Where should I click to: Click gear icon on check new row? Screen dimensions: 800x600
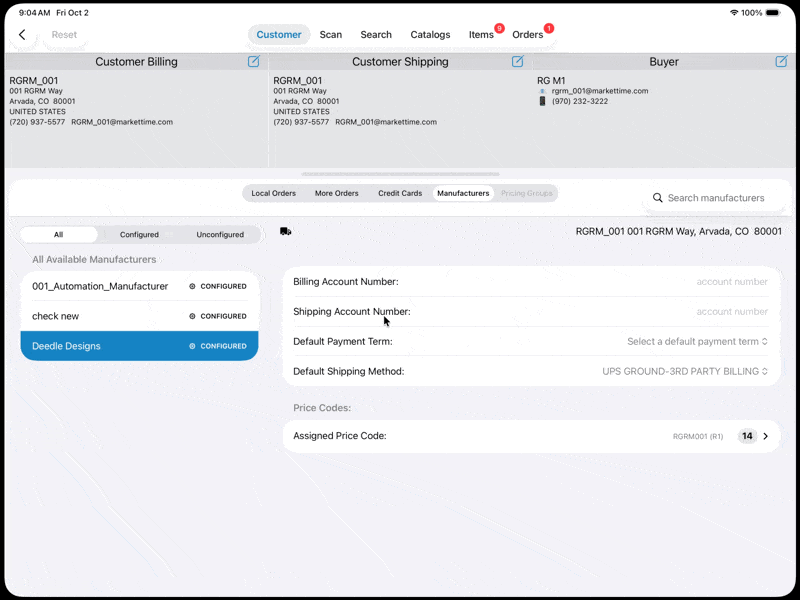tap(192, 316)
